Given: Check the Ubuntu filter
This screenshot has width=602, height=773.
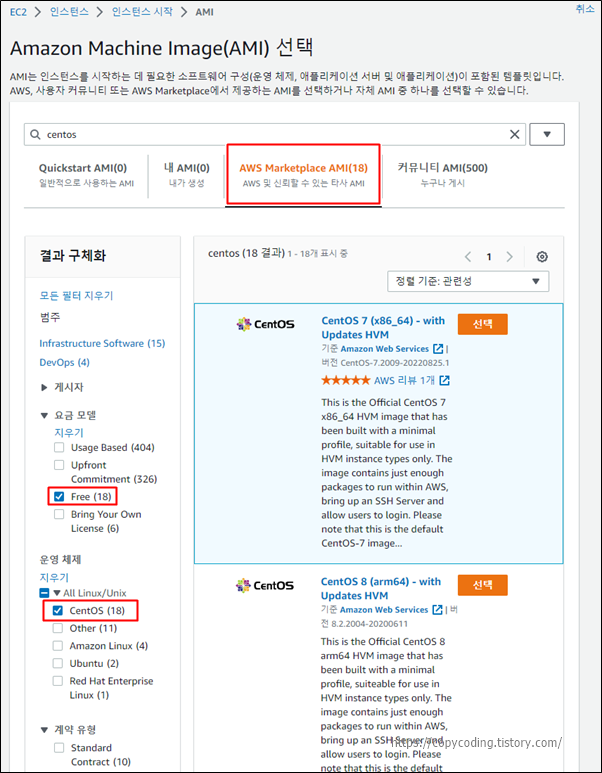Looking at the screenshot, I should [x=58, y=663].
